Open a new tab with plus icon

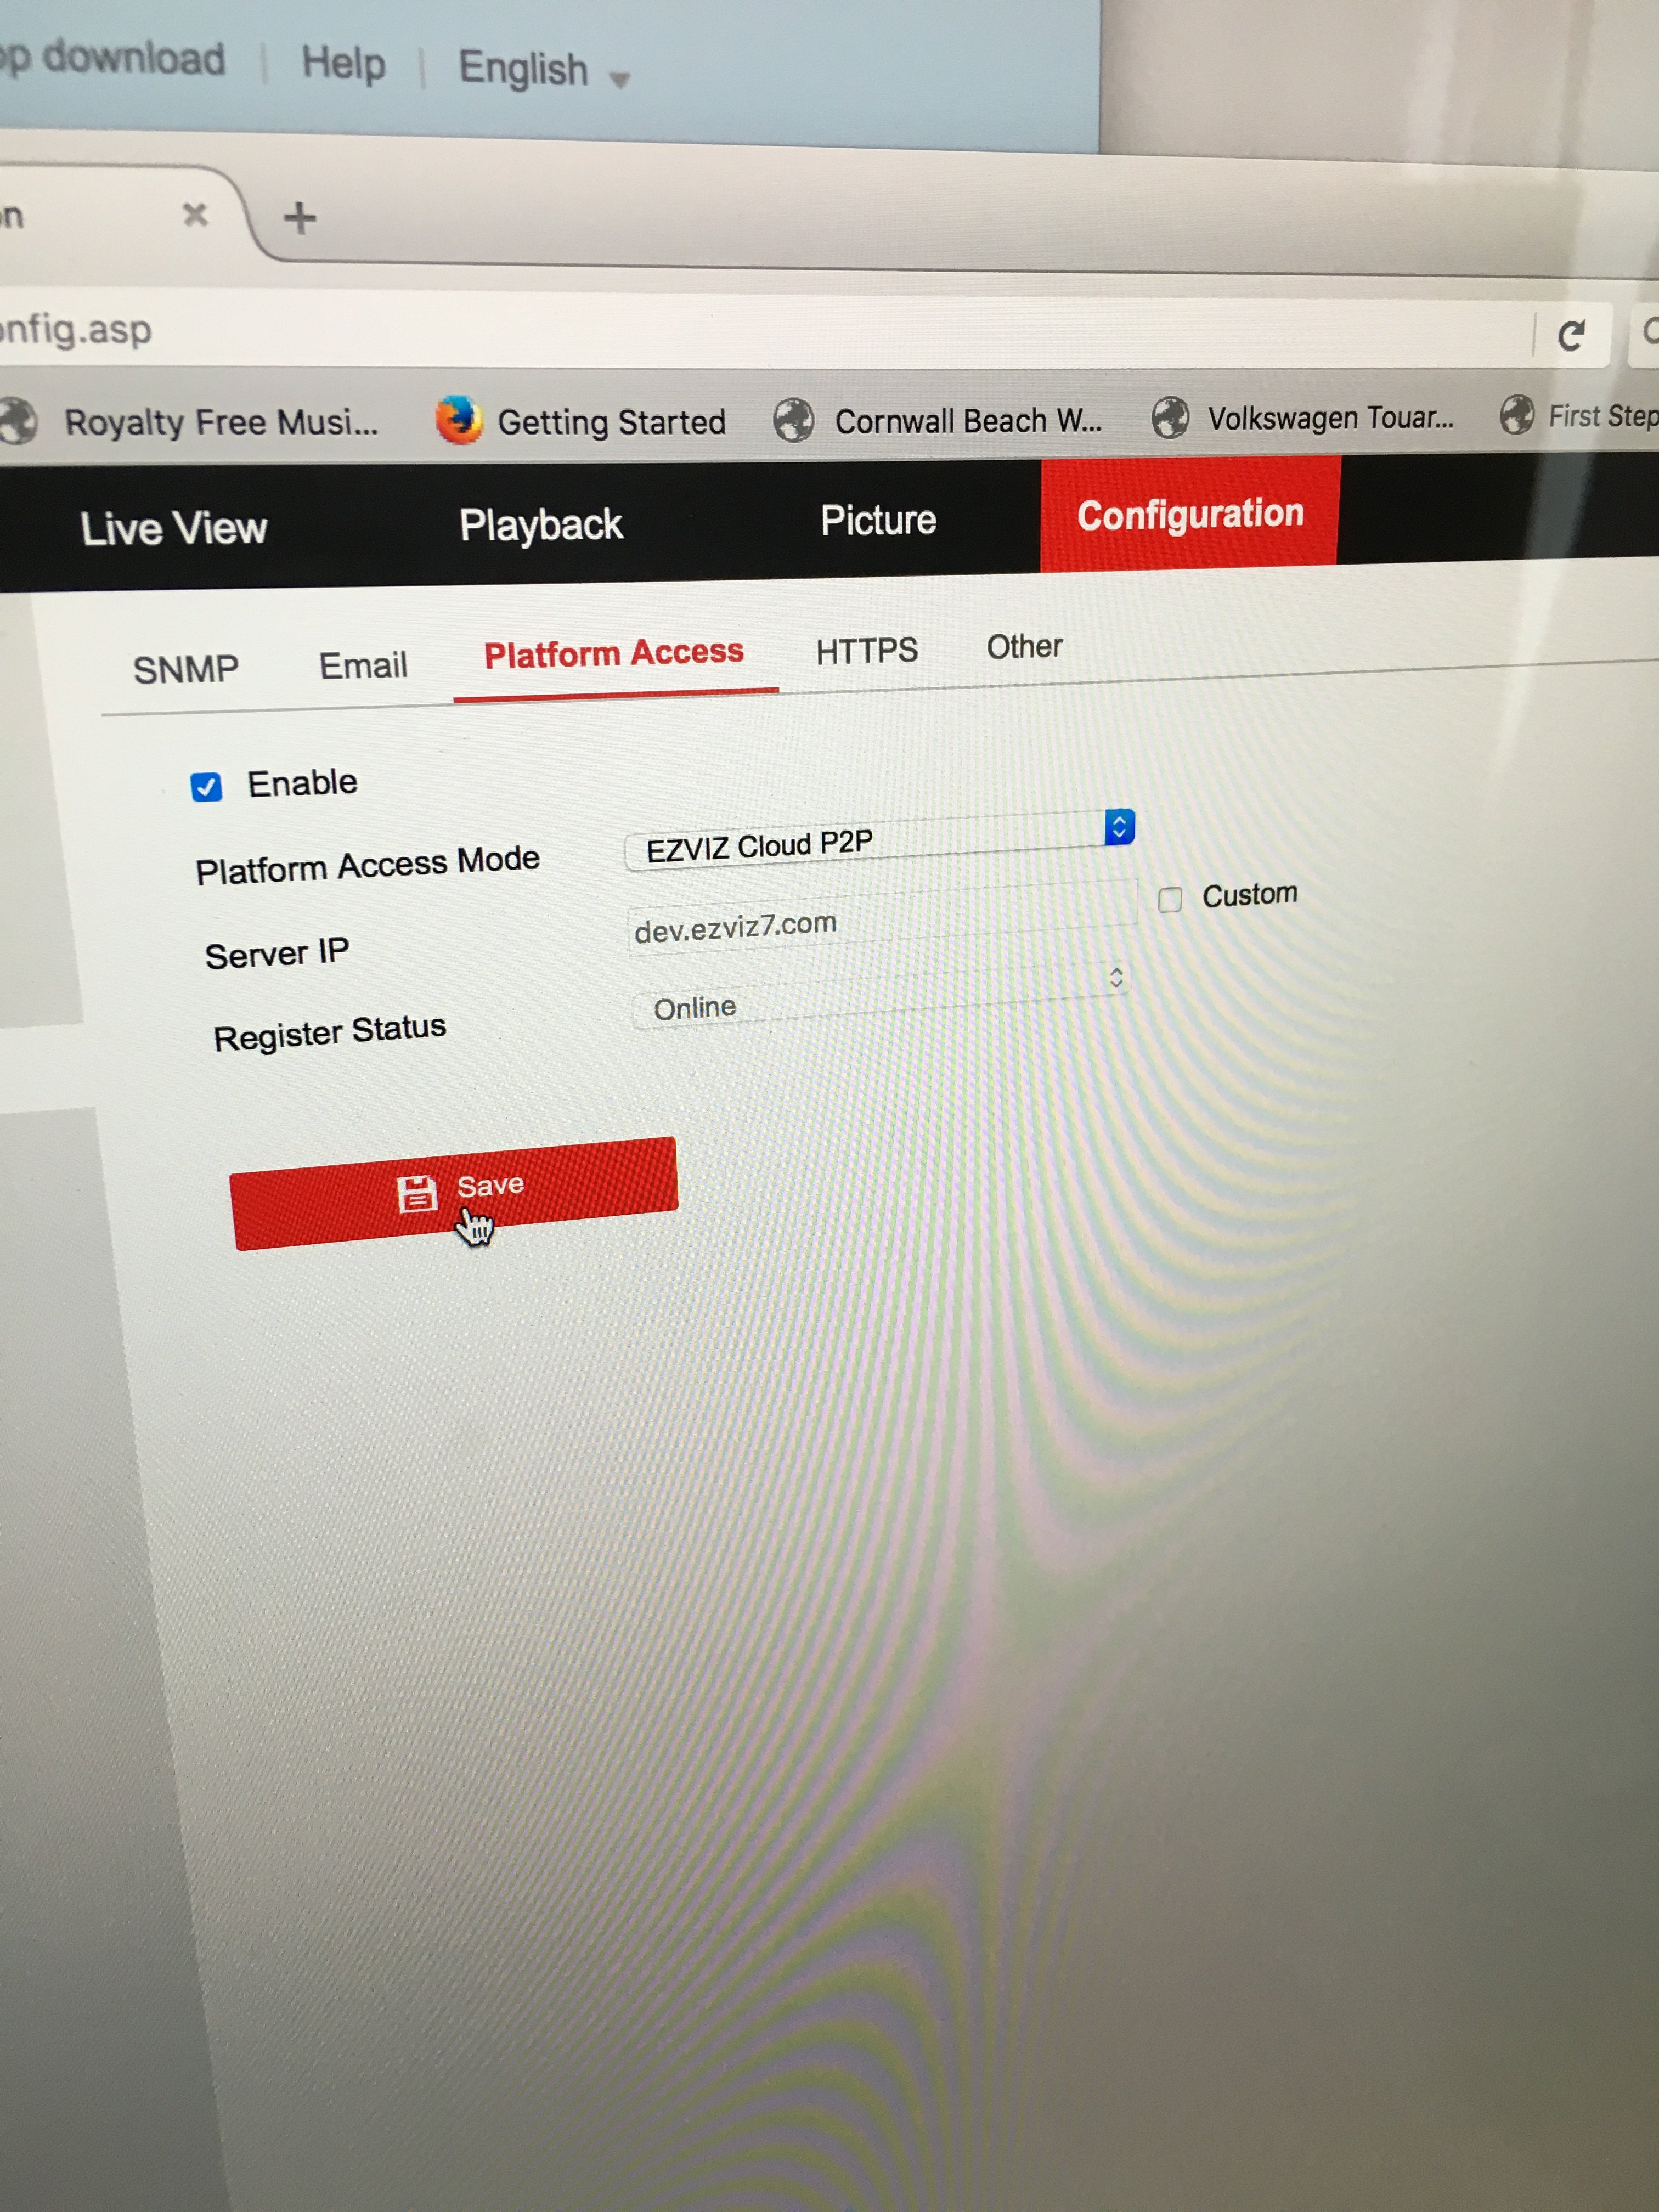[x=299, y=217]
